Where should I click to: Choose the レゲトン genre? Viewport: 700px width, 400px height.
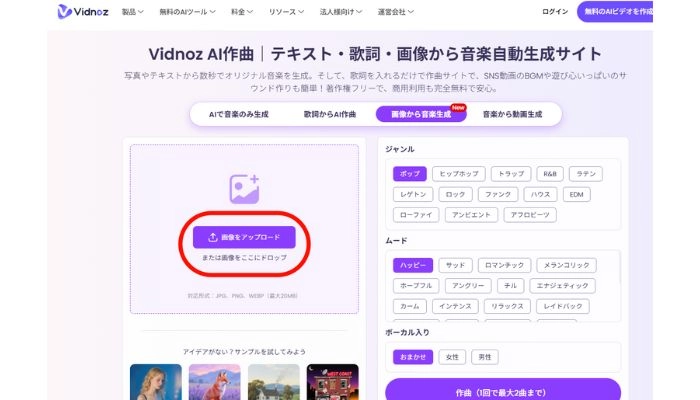coord(413,194)
